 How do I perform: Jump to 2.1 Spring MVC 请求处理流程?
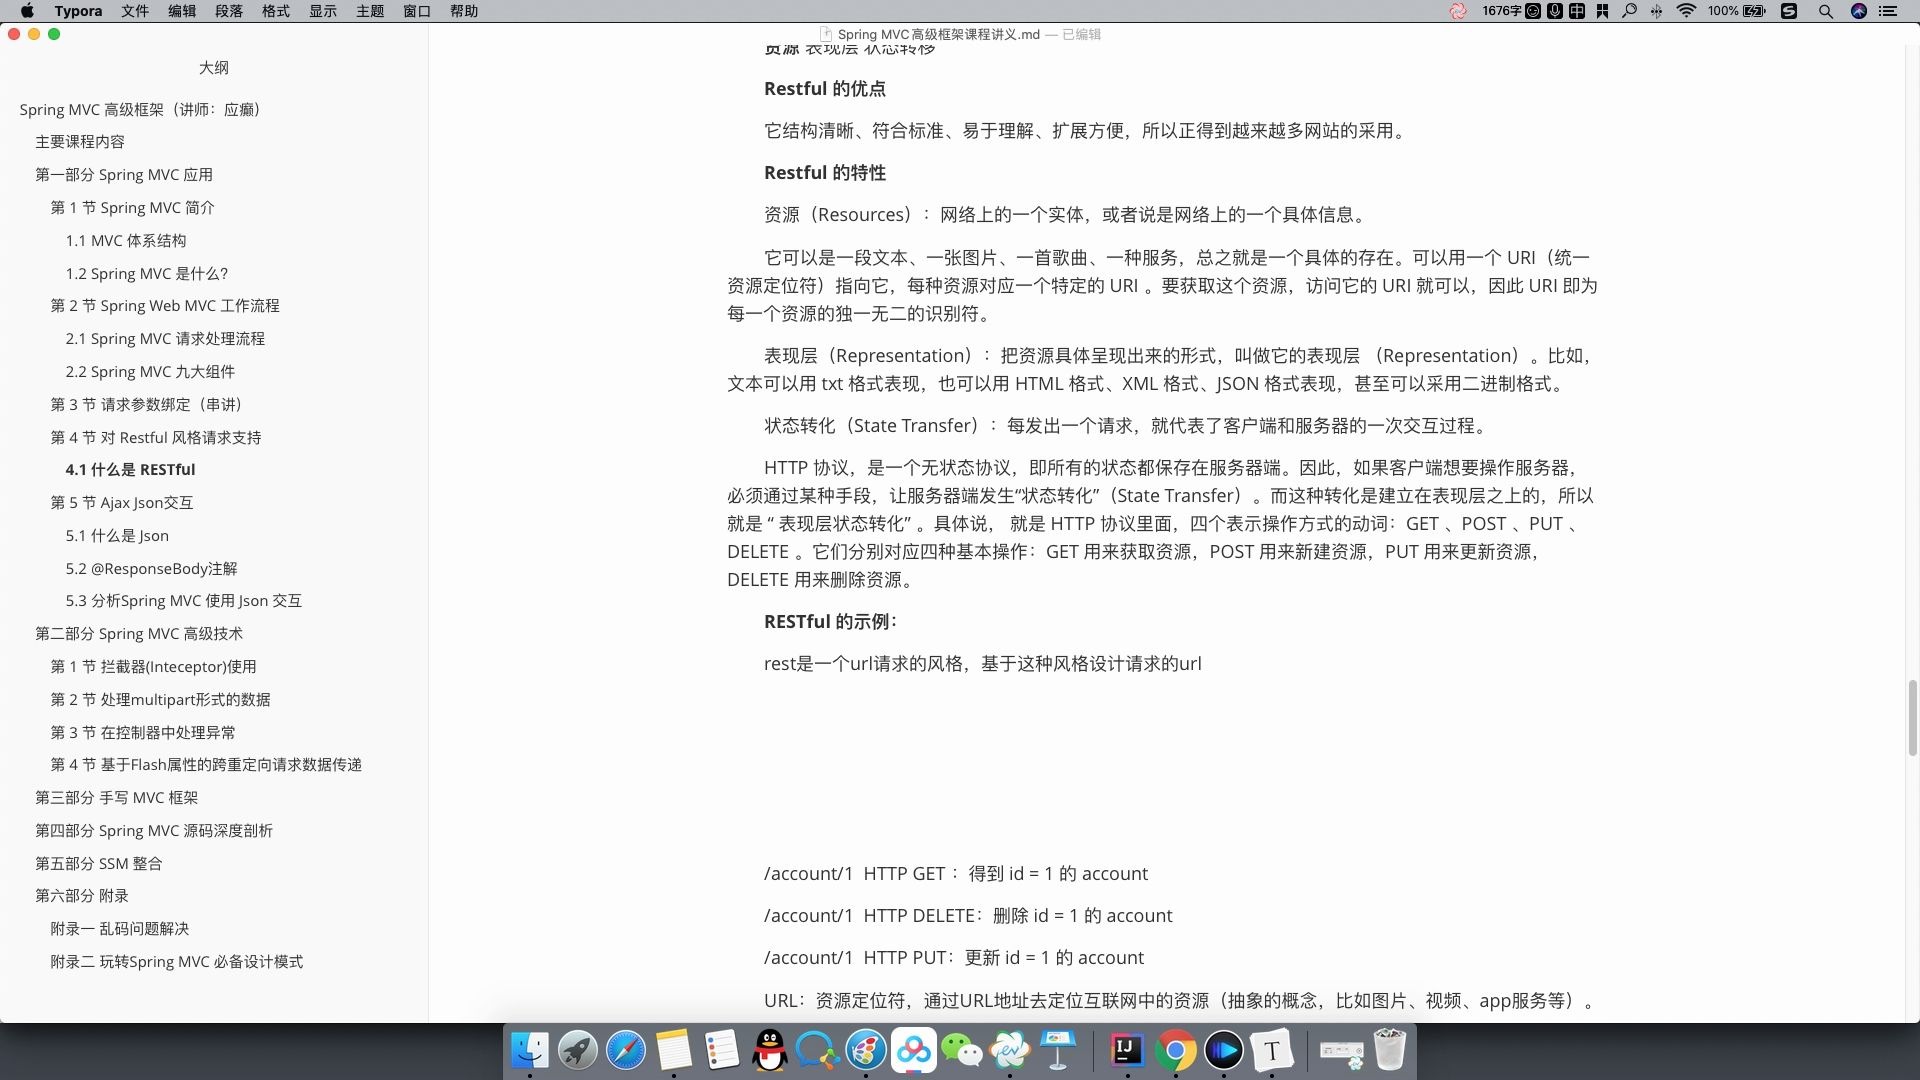click(165, 339)
